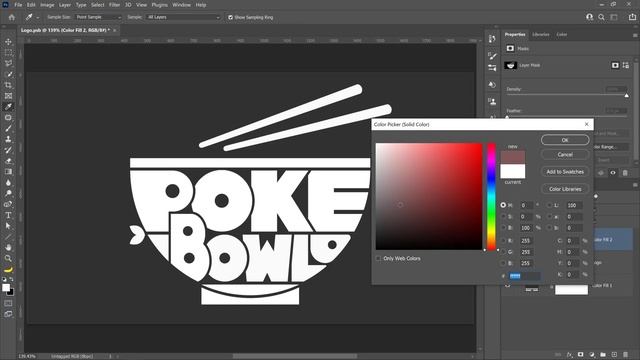
Task: Create new fill or adjustment layer icon
Action: (592, 355)
